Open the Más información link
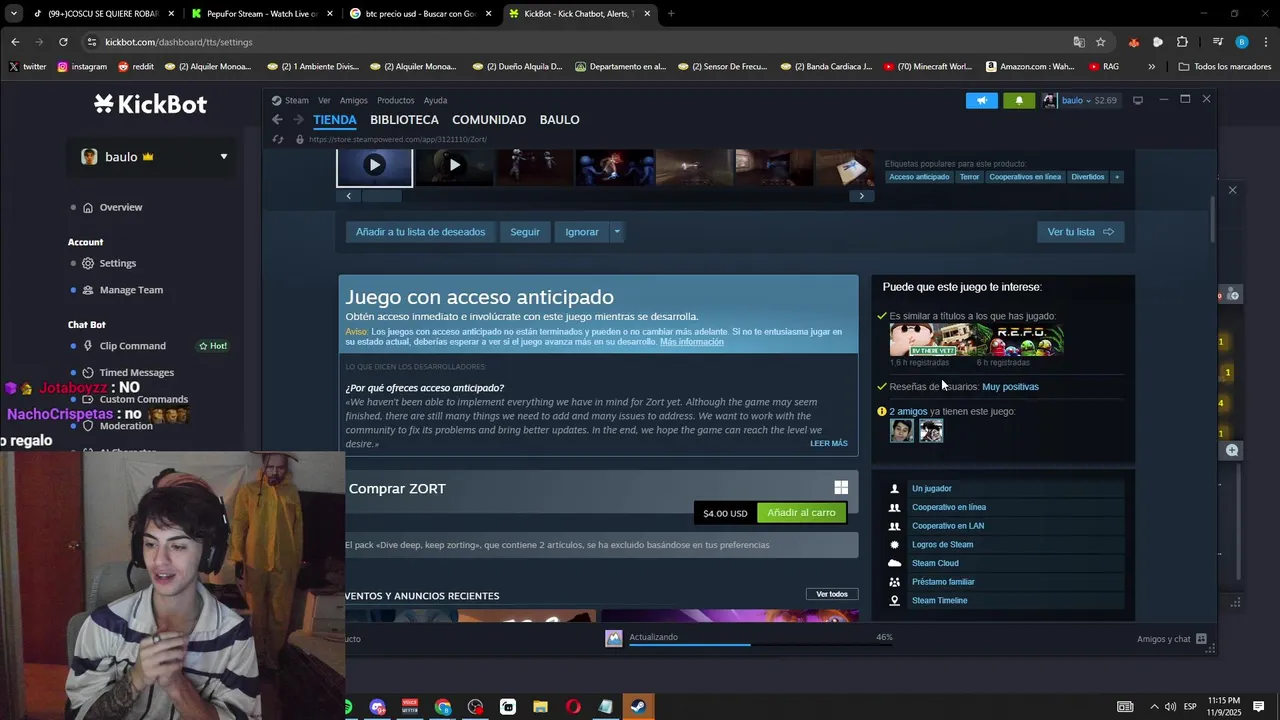Screen dimensions: 1280x720 pyautogui.click(x=692, y=342)
